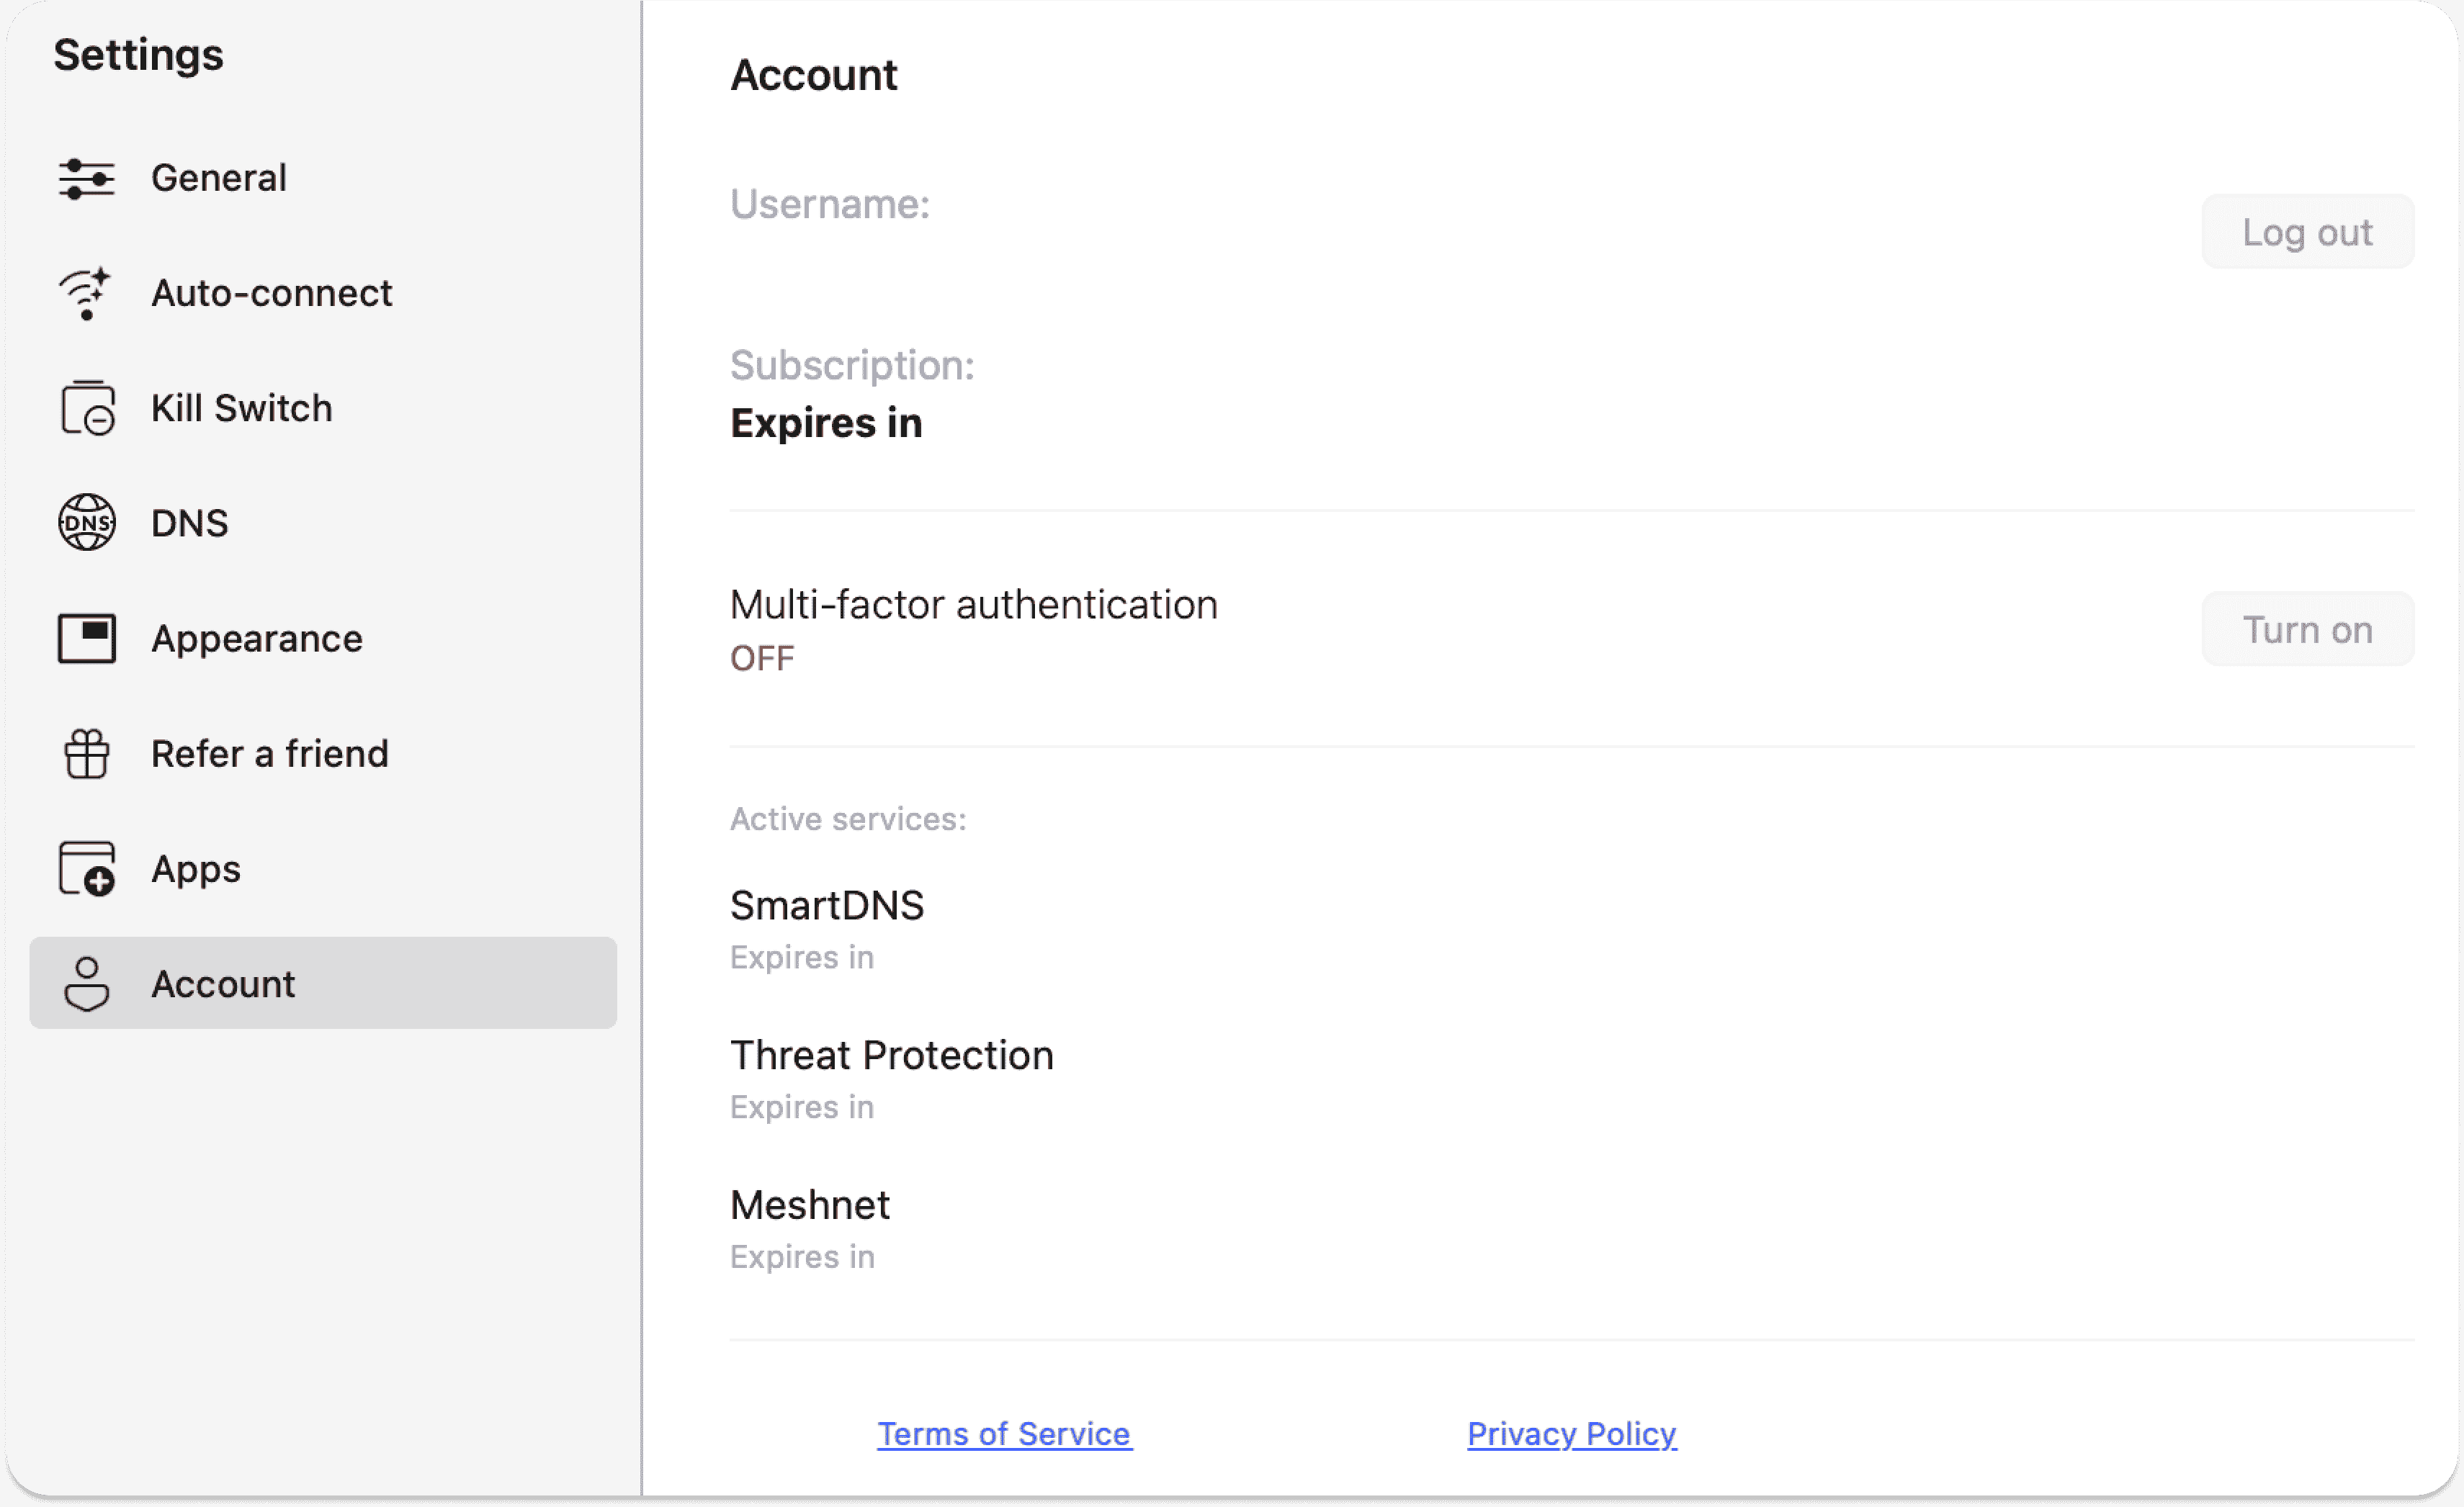Click the Multi-factor authentication label

coord(974,604)
